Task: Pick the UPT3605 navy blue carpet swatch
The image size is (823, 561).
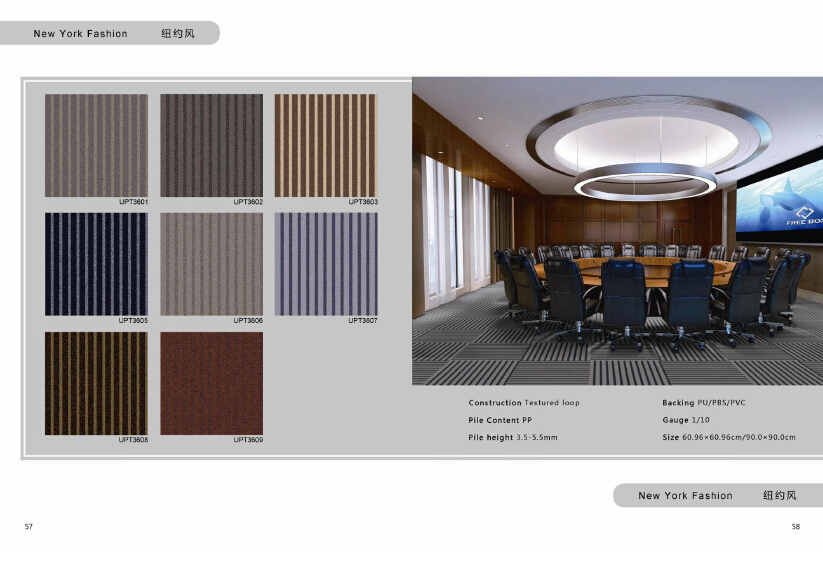Action: pyautogui.click(x=96, y=264)
